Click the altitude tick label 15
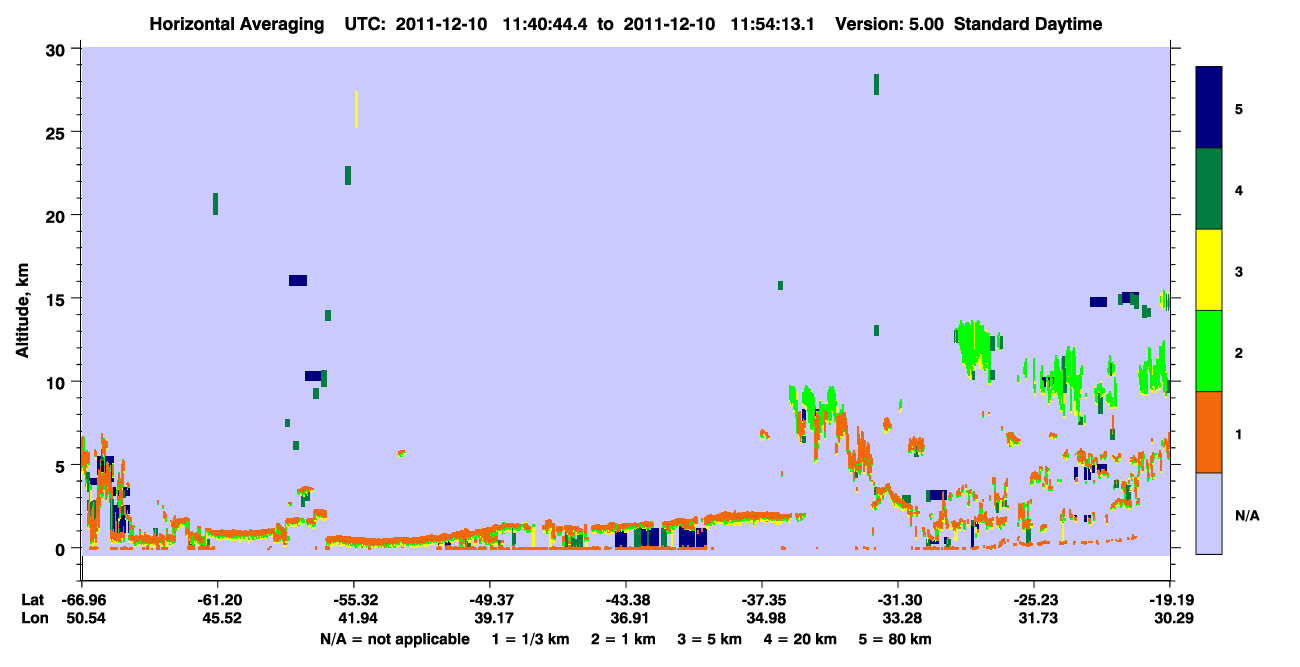The image size is (1300, 667). pyautogui.click(x=58, y=299)
